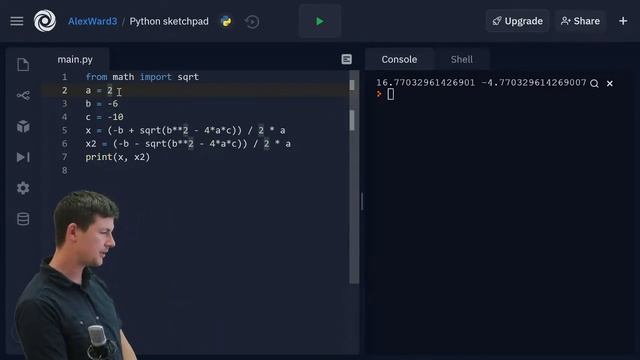Click the 'print(x, x2)' line
This screenshot has width=640, height=360.
tap(118, 157)
